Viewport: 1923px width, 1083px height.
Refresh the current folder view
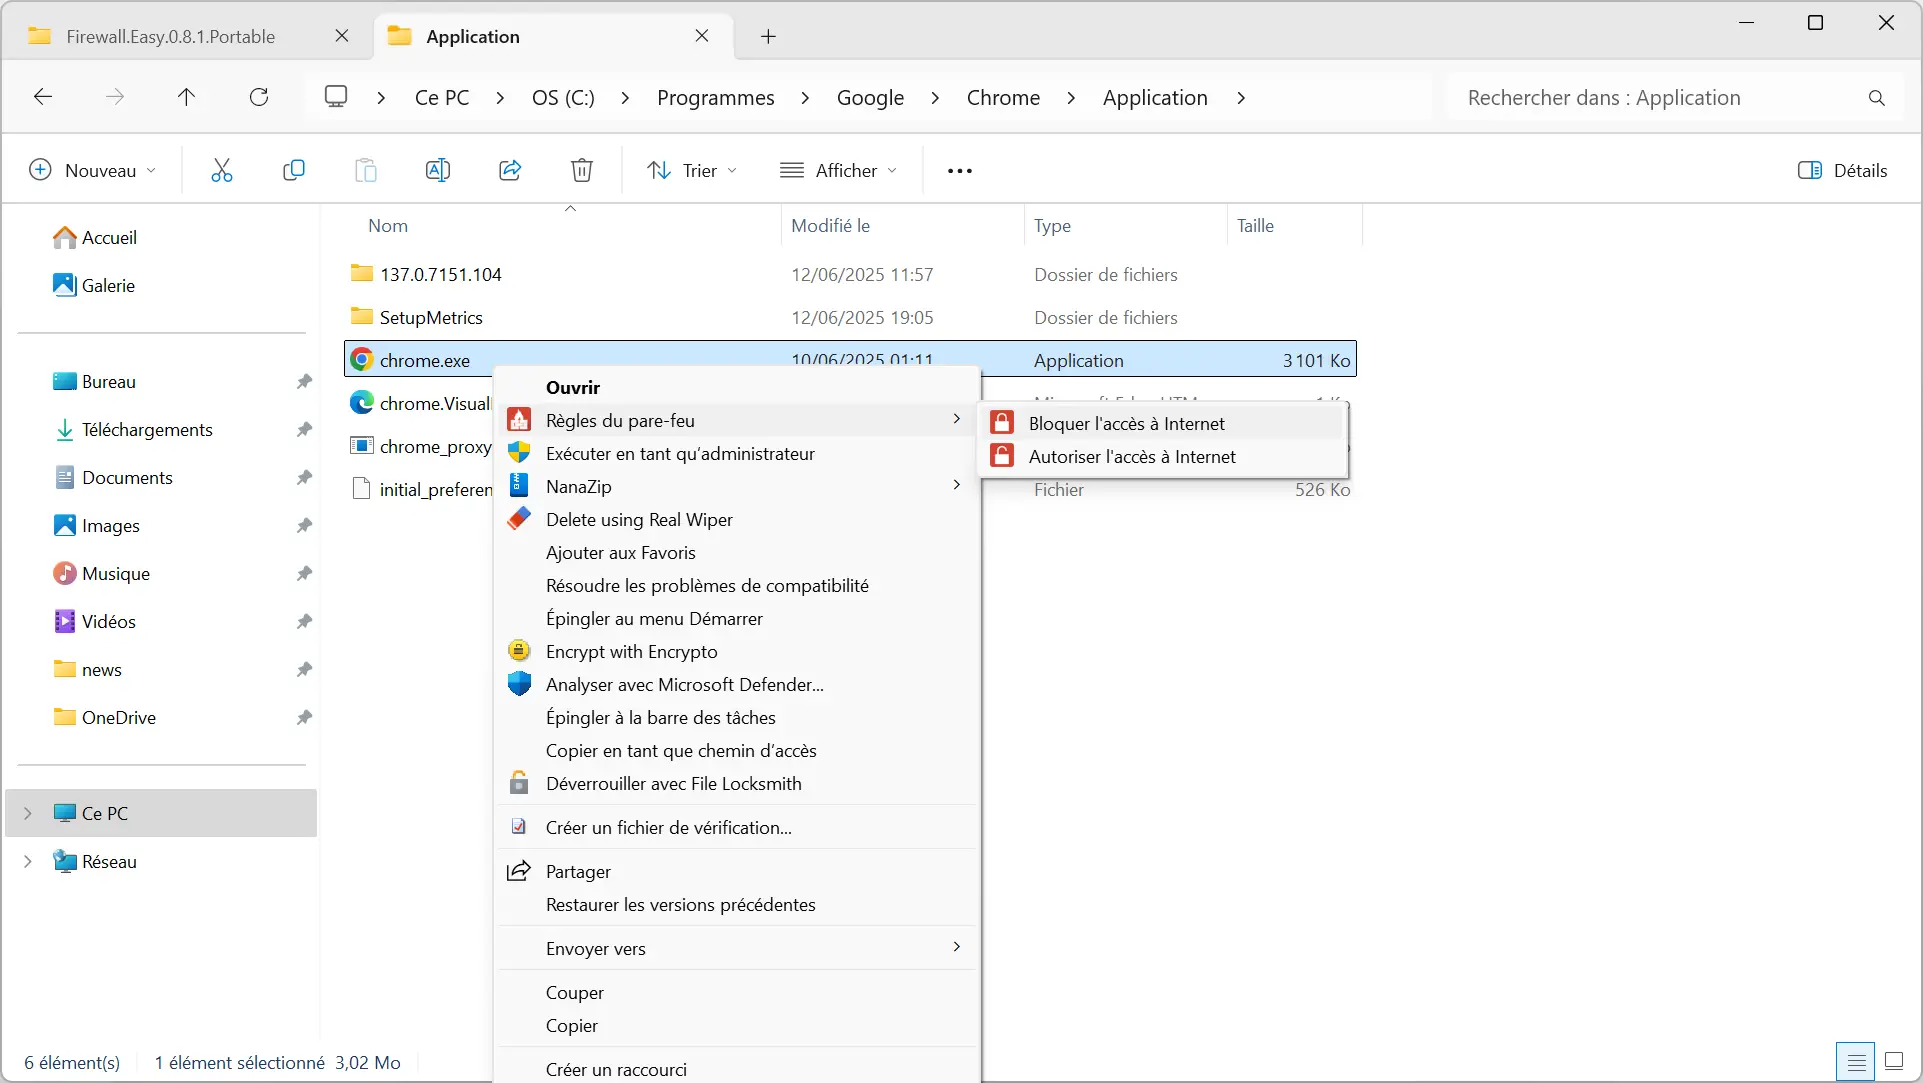tap(259, 97)
